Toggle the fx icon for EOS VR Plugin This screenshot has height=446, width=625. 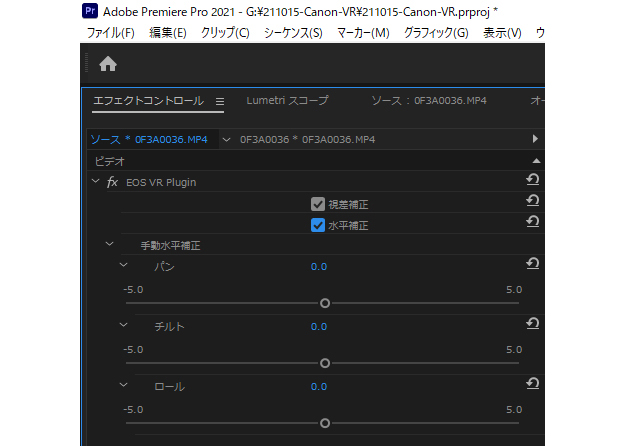pyautogui.click(x=113, y=182)
